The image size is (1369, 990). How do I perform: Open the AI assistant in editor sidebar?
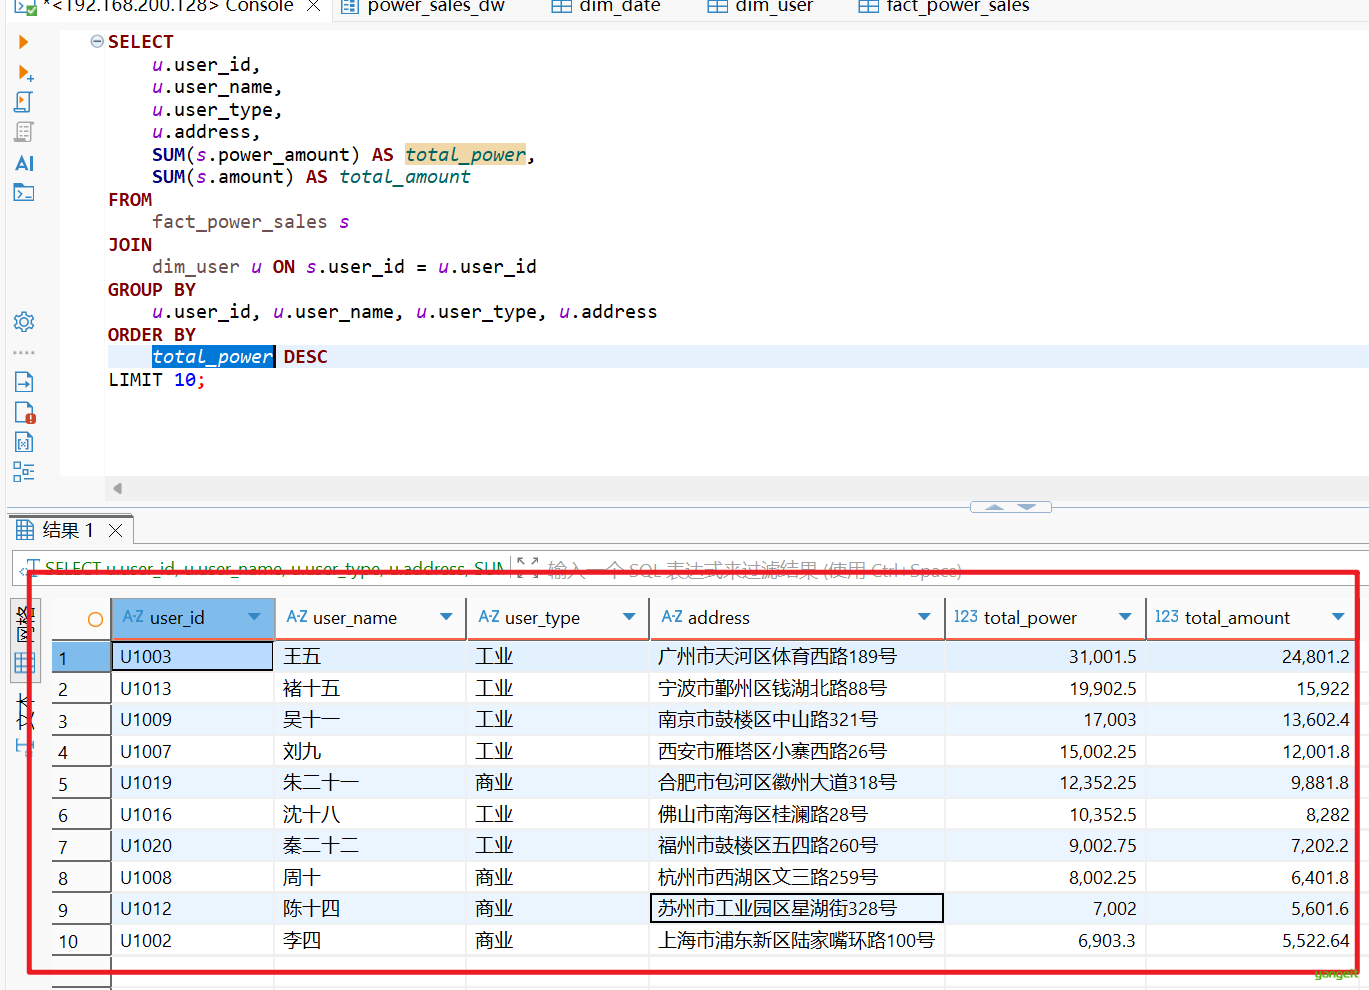point(24,163)
